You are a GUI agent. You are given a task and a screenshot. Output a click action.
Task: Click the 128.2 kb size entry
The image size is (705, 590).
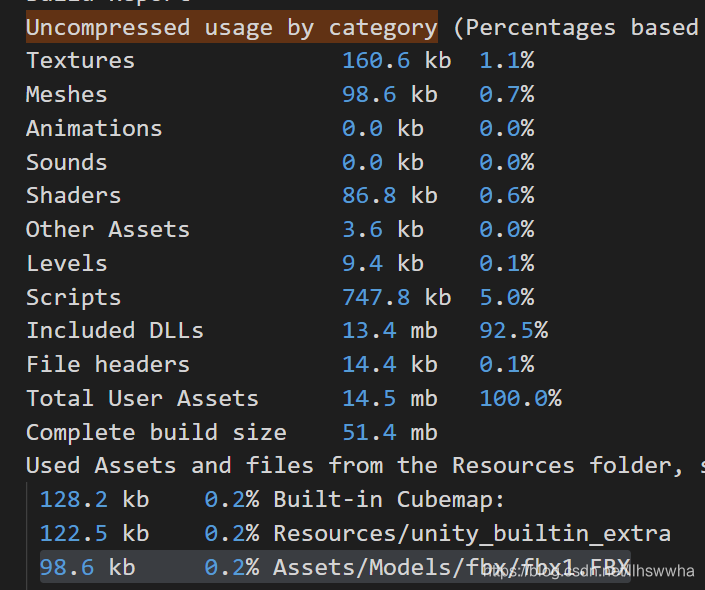point(94,499)
